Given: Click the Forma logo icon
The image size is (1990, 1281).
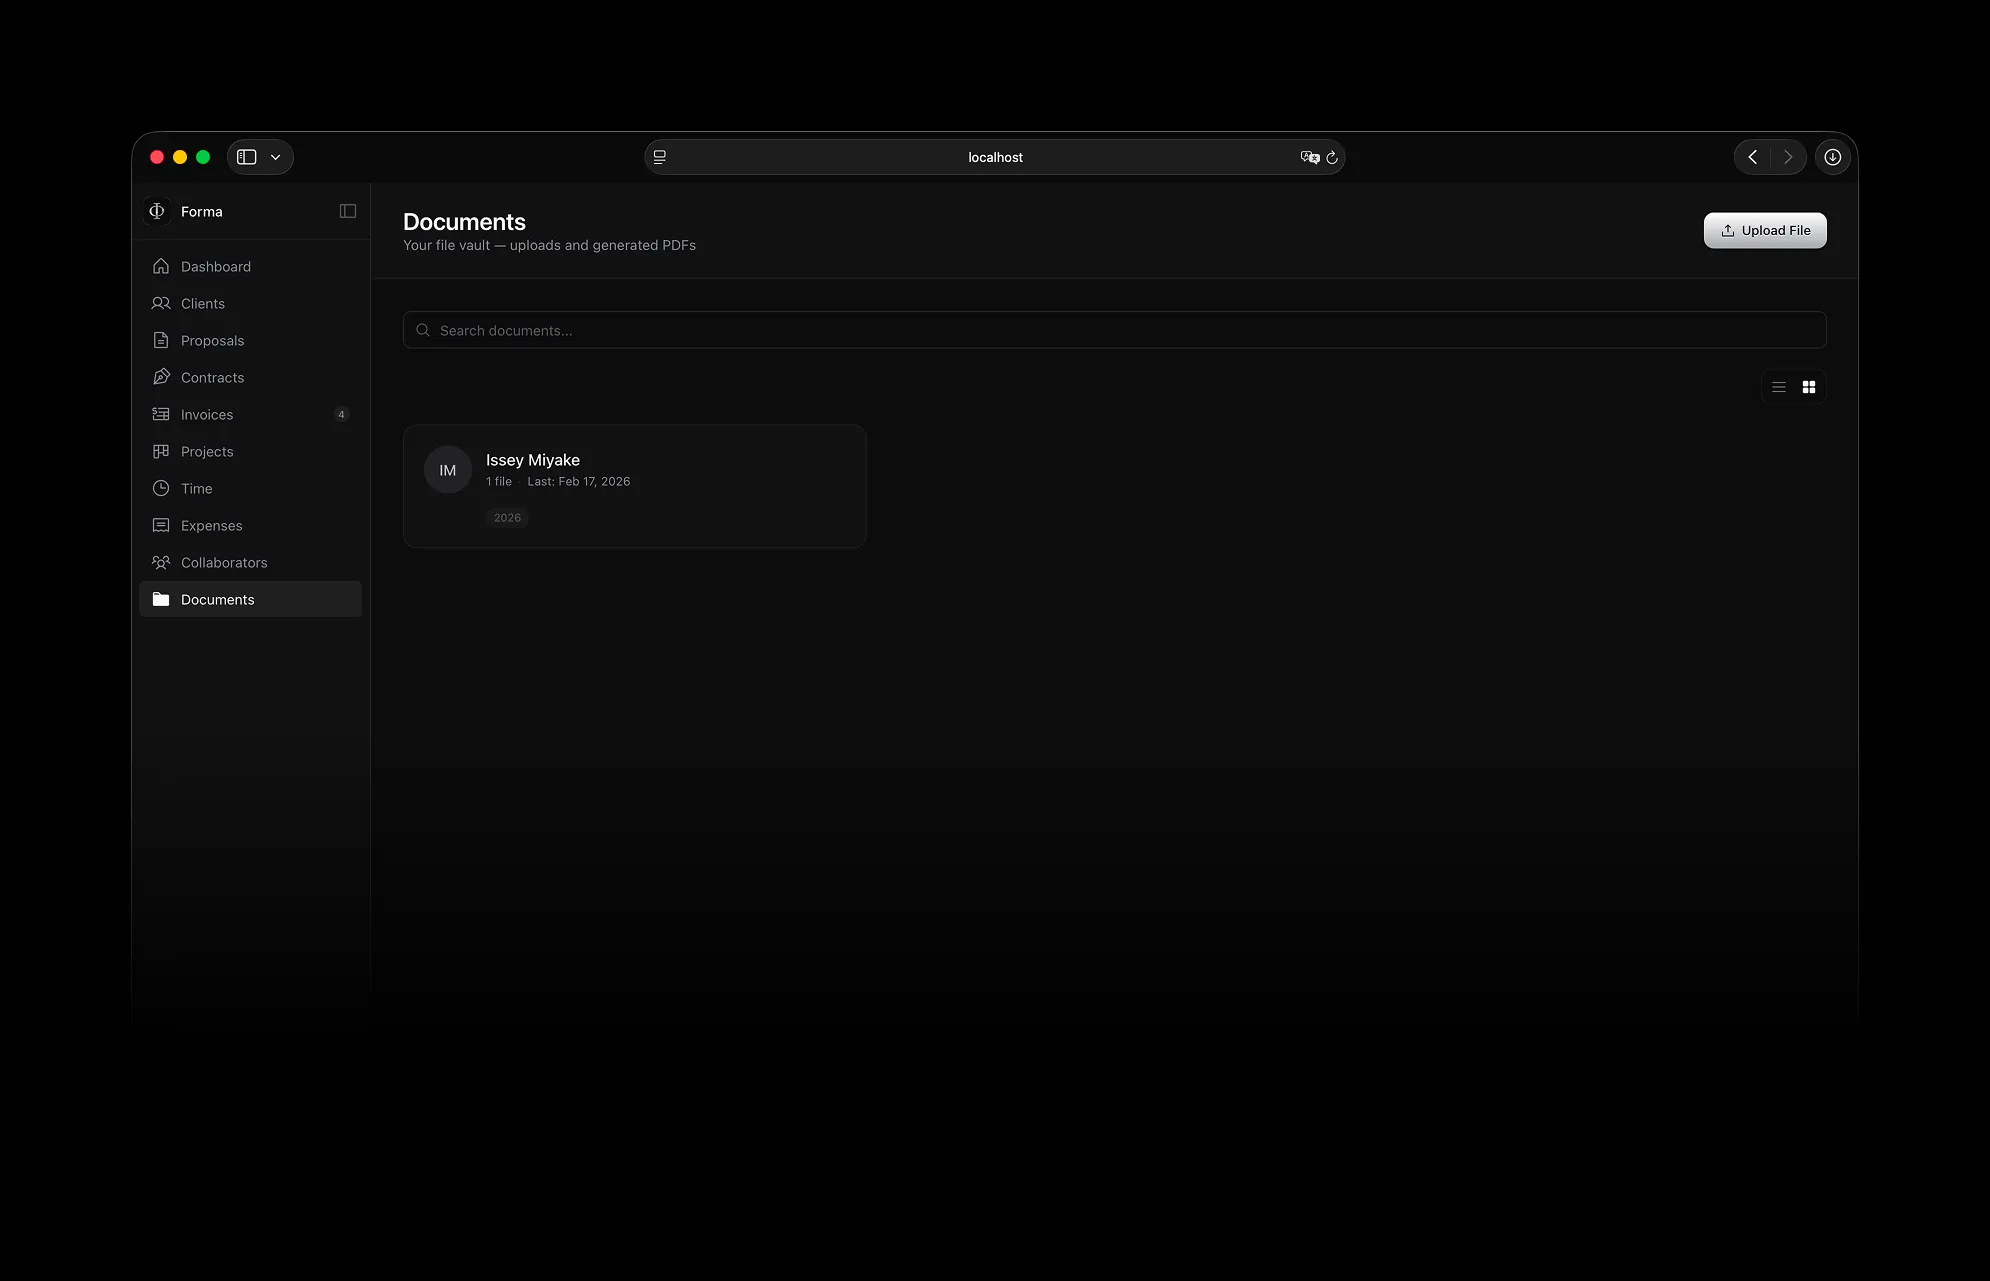Looking at the screenshot, I should pyautogui.click(x=157, y=211).
